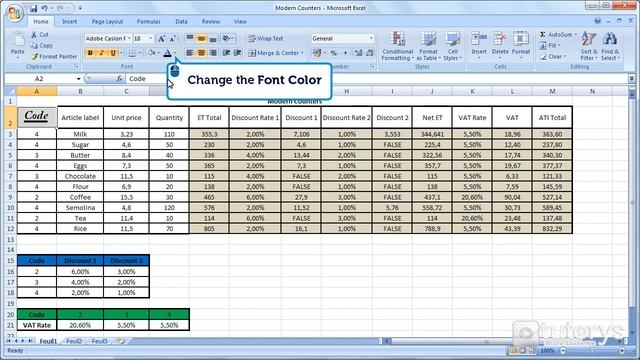The width and height of the screenshot is (640, 360).
Task: Click AutoSum button
Action: 558,35
